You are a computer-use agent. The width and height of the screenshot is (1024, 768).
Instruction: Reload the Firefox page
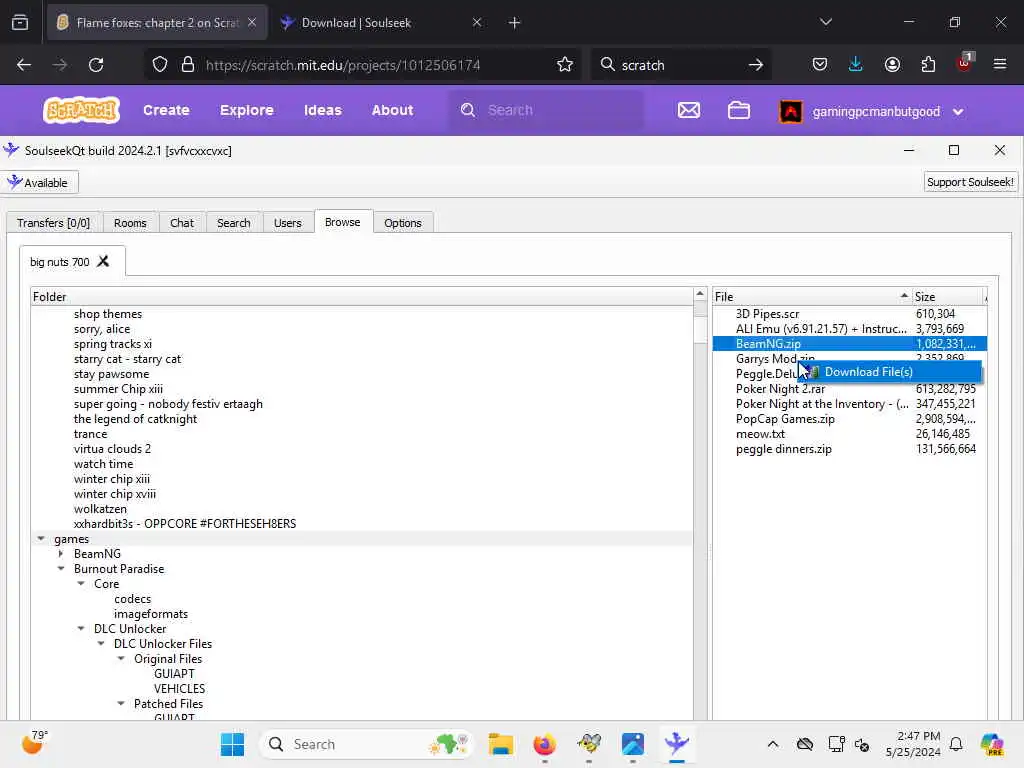[x=96, y=65]
